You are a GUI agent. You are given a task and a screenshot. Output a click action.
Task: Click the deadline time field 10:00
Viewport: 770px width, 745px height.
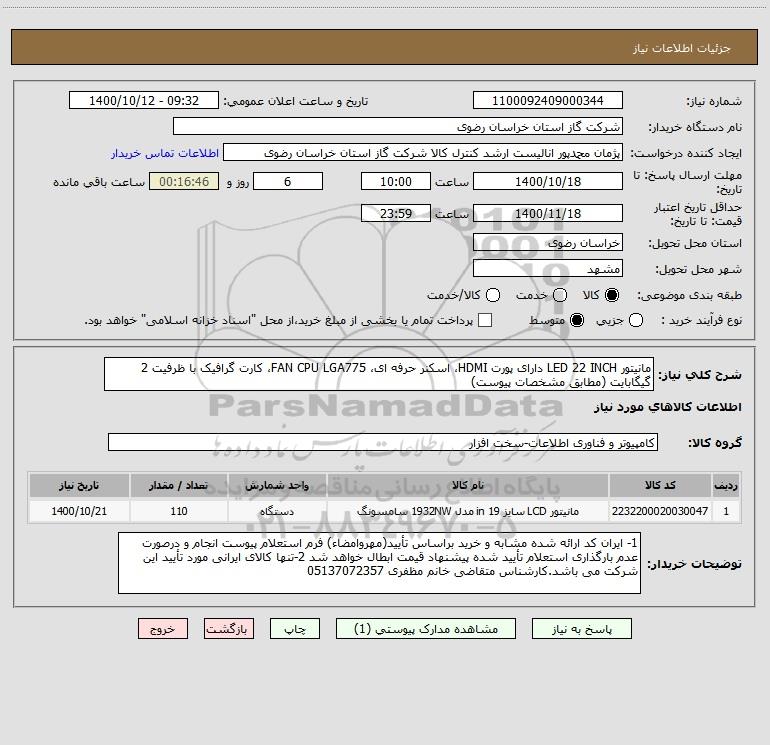pyautogui.click(x=396, y=182)
